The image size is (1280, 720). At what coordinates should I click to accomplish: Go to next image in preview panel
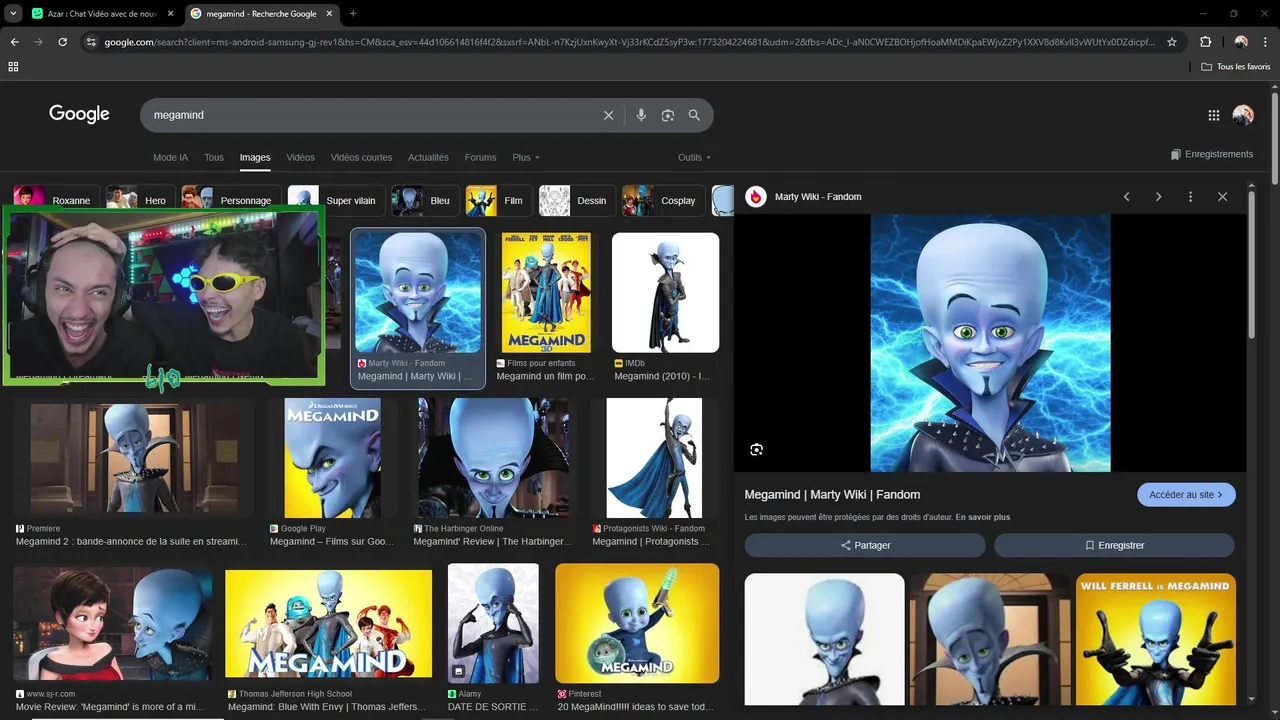click(1159, 197)
